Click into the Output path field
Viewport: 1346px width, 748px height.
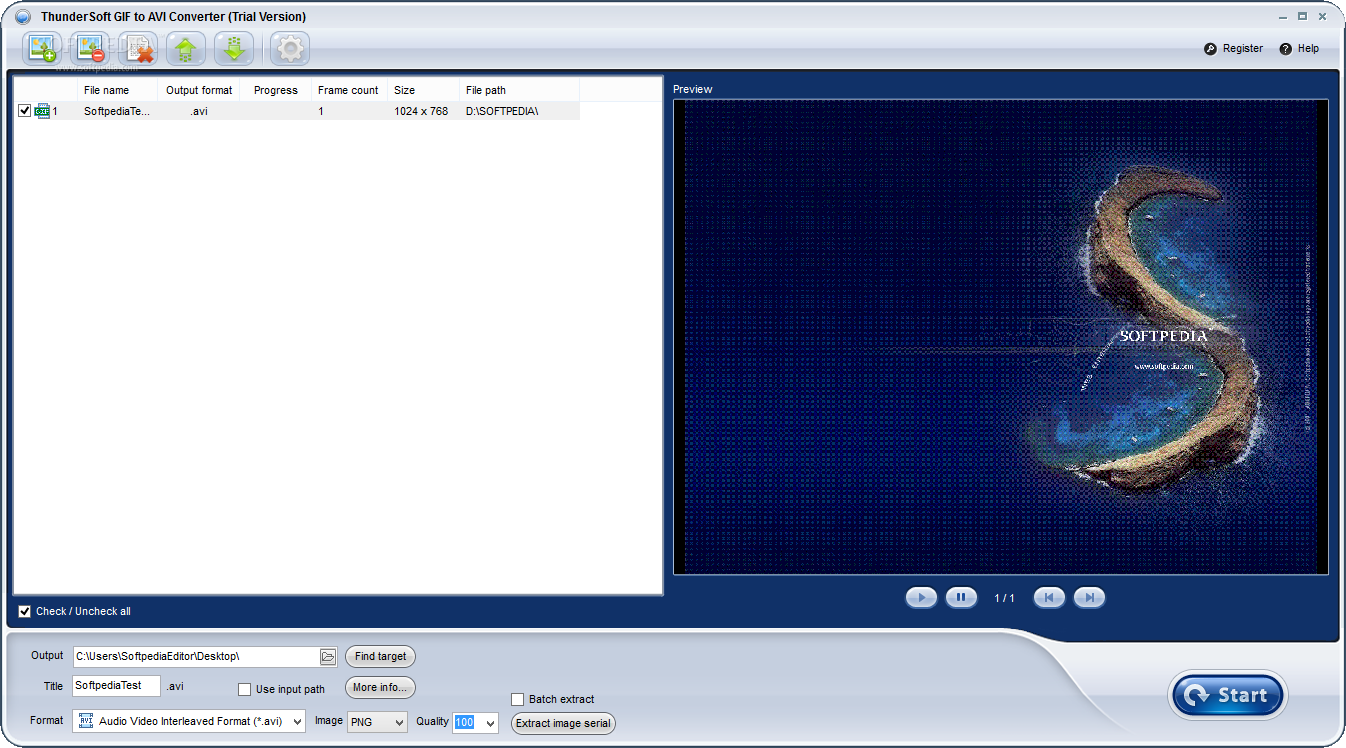tap(196, 657)
